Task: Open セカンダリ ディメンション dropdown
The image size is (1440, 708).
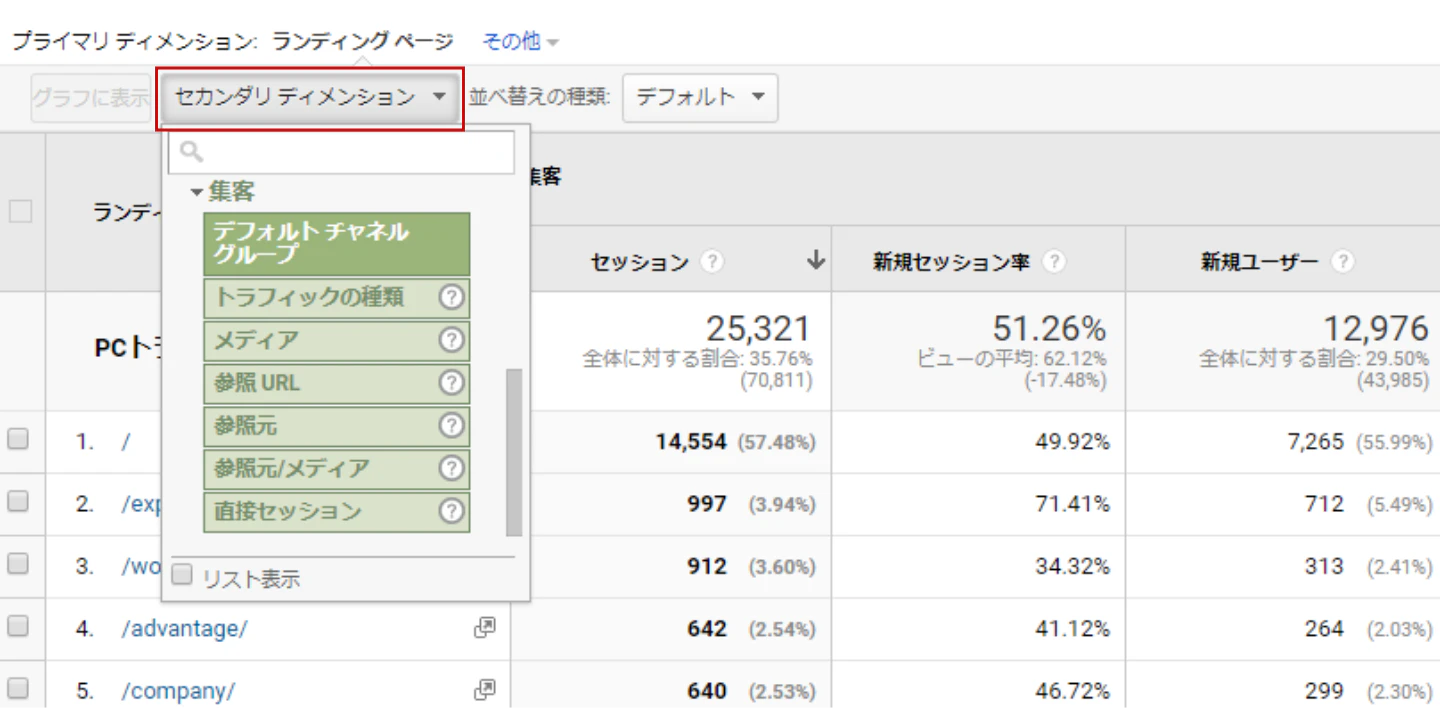Action: click(310, 98)
